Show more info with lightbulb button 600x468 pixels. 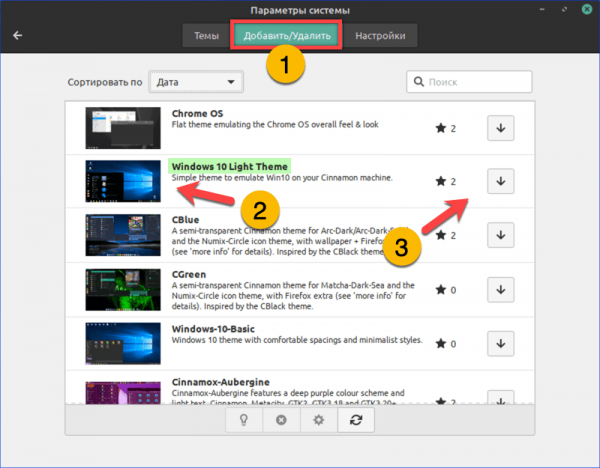pyautogui.click(x=244, y=420)
